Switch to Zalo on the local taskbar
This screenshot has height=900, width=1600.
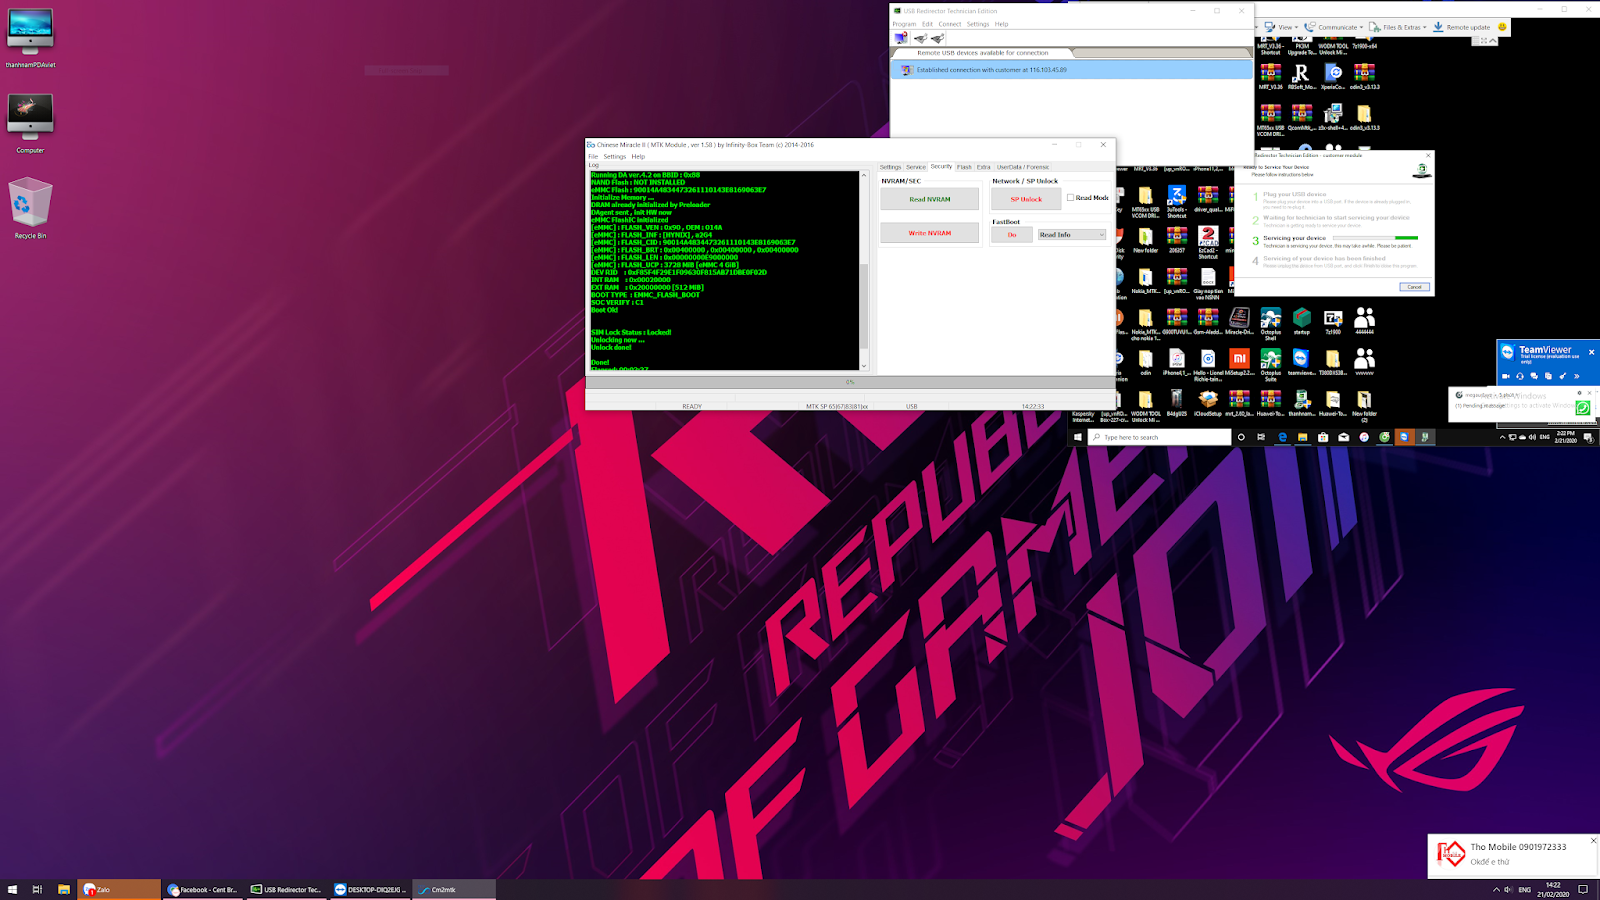click(x=119, y=889)
